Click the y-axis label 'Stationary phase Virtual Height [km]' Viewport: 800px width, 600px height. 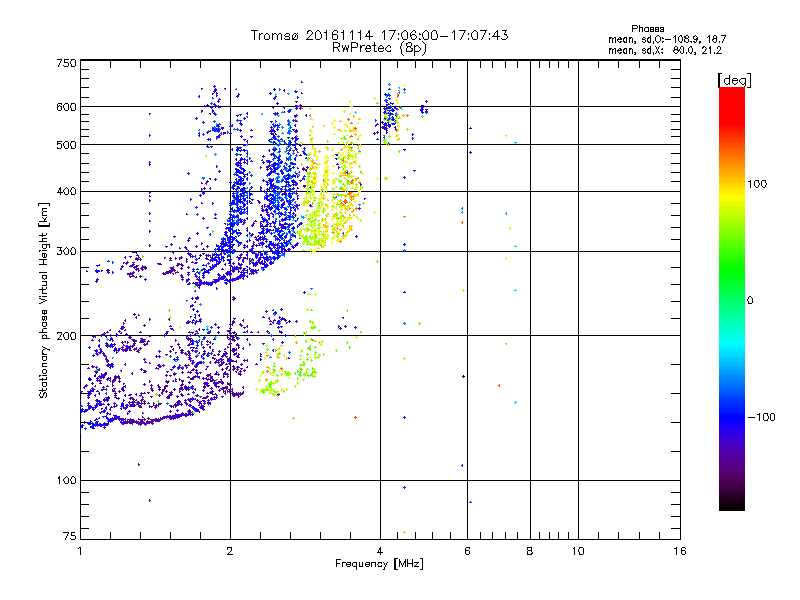[x=43, y=301]
